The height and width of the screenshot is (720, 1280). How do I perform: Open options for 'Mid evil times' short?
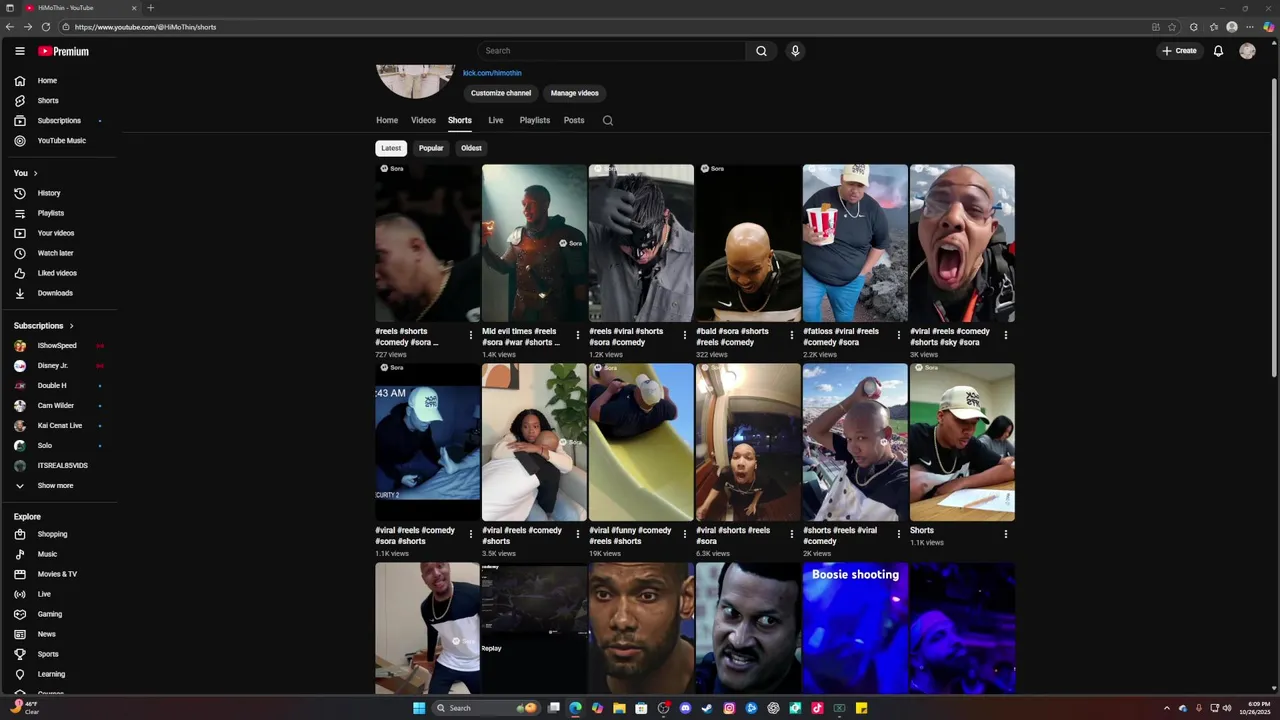pos(578,335)
